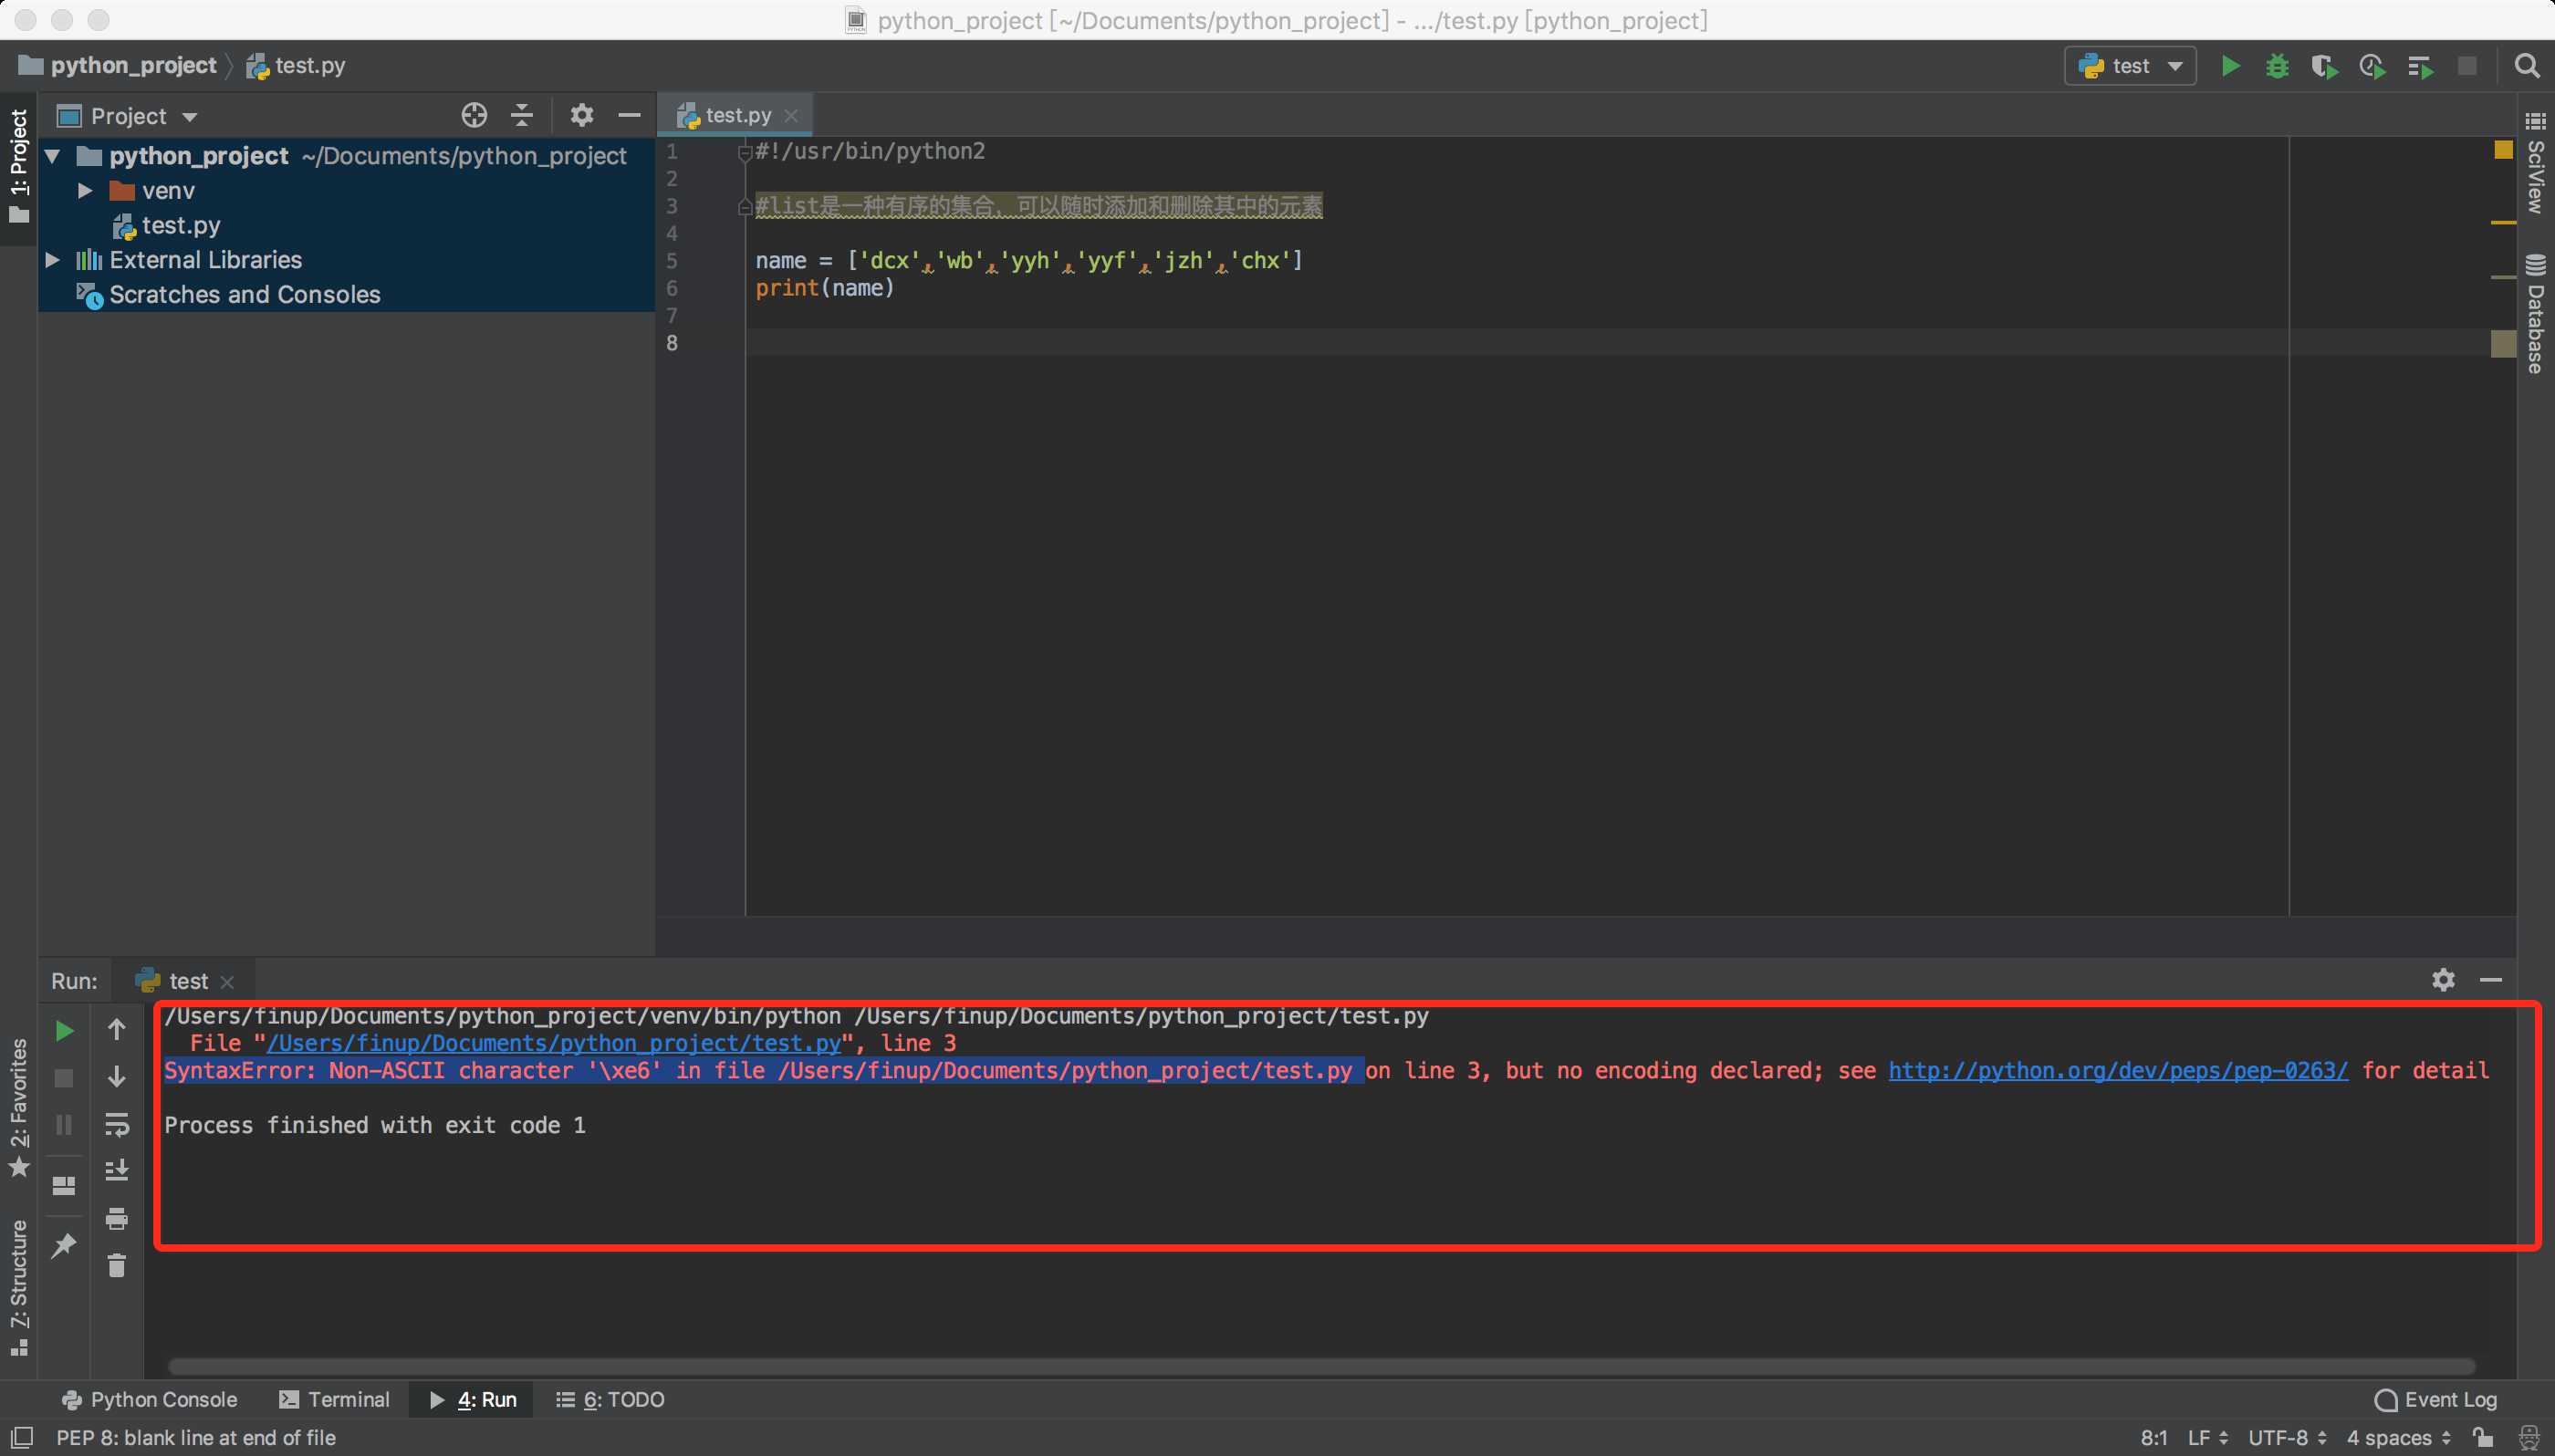
Task: Open SciView side panel
Action: click(2535, 163)
